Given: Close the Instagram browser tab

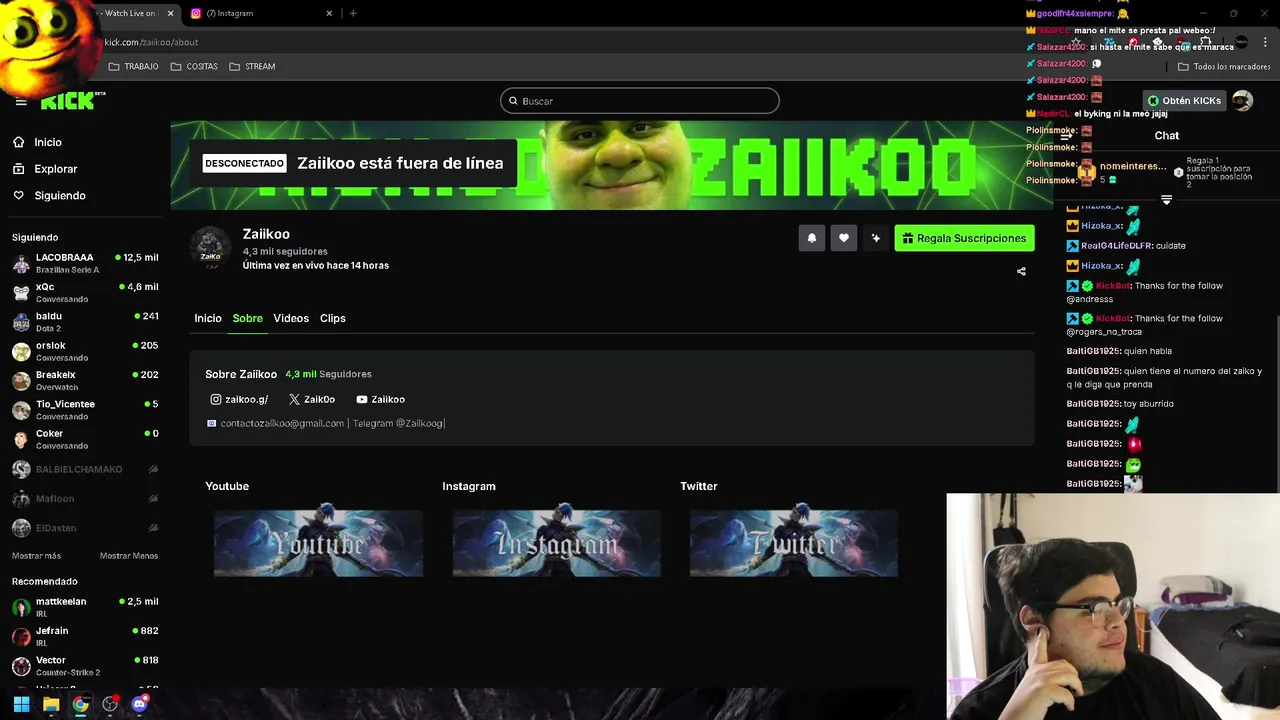Looking at the screenshot, I should point(329,13).
